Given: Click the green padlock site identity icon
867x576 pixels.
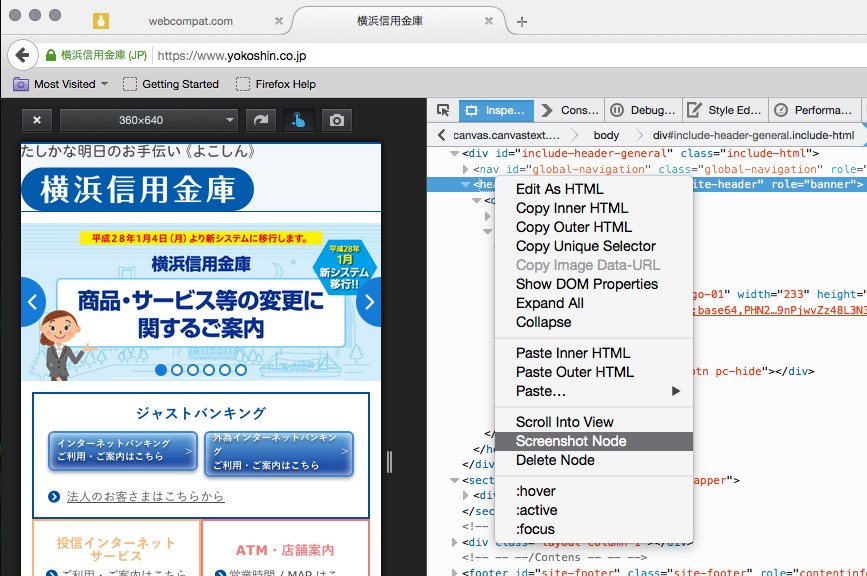Looking at the screenshot, I should point(51,55).
